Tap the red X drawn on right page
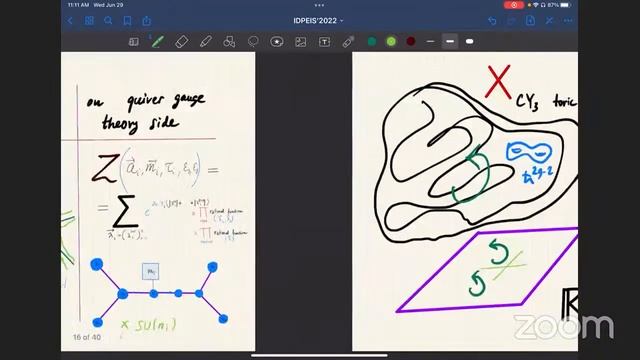Image resolution: width=640 pixels, height=360 pixels. click(498, 82)
